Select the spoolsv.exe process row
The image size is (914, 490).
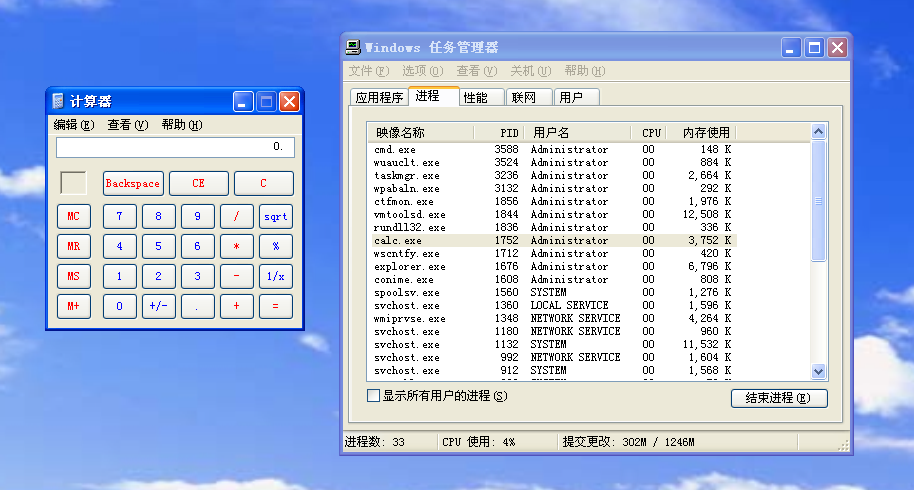coord(553,292)
